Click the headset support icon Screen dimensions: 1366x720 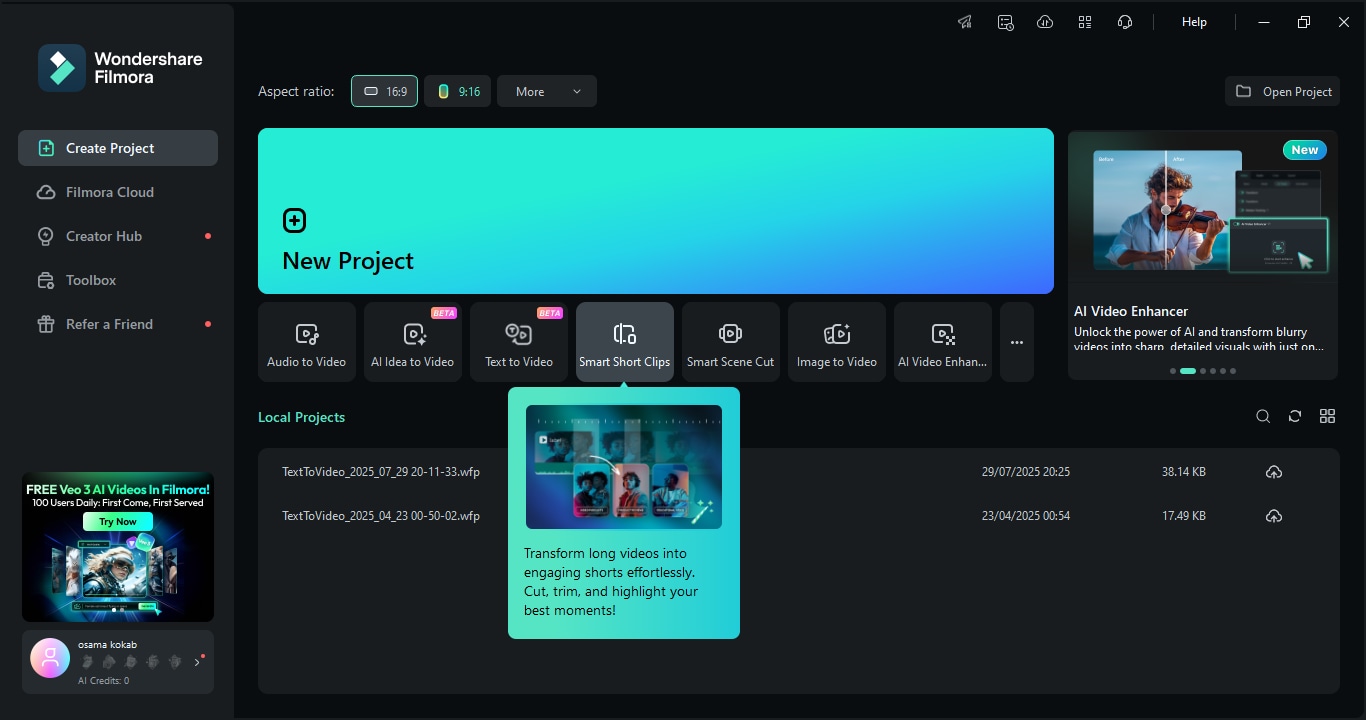(1125, 22)
